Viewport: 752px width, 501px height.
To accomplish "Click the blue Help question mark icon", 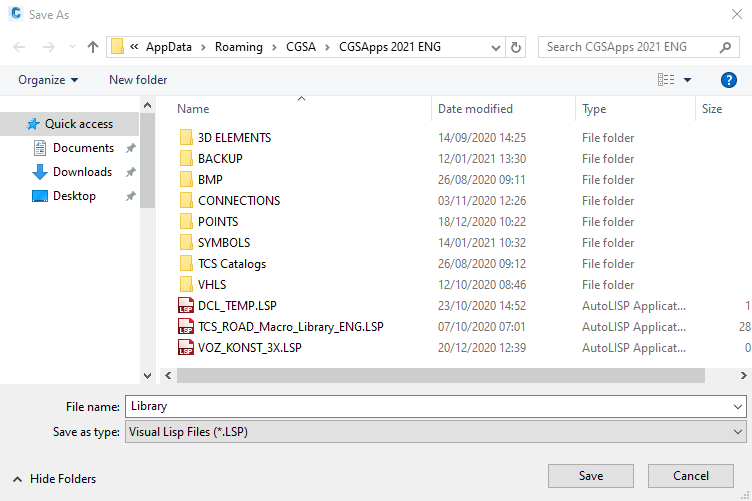I will pyautogui.click(x=729, y=80).
